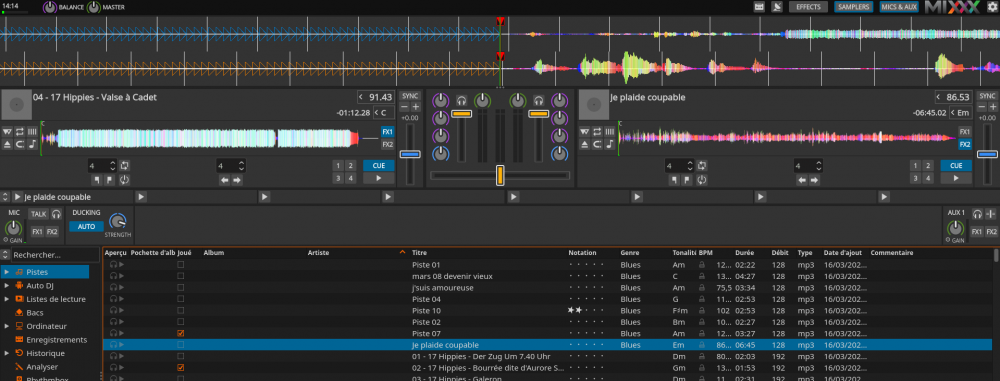
Task: Toggle beatloop on deck 1
Action: coord(124,165)
